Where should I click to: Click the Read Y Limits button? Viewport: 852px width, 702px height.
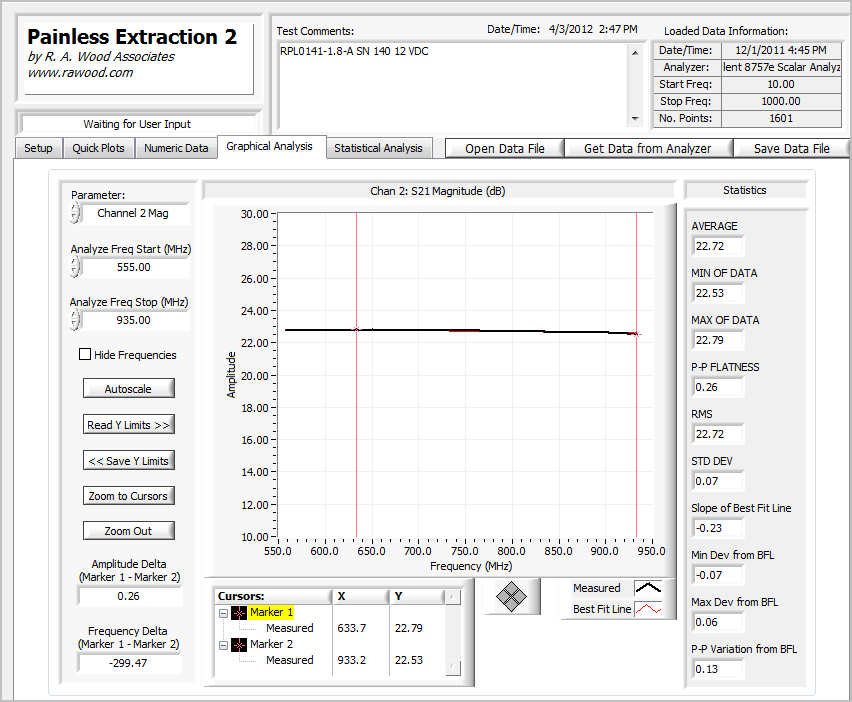(129, 424)
